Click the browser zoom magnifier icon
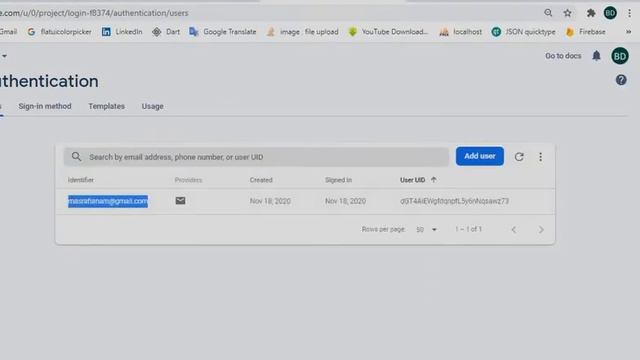The width and height of the screenshot is (640, 360). (548, 13)
